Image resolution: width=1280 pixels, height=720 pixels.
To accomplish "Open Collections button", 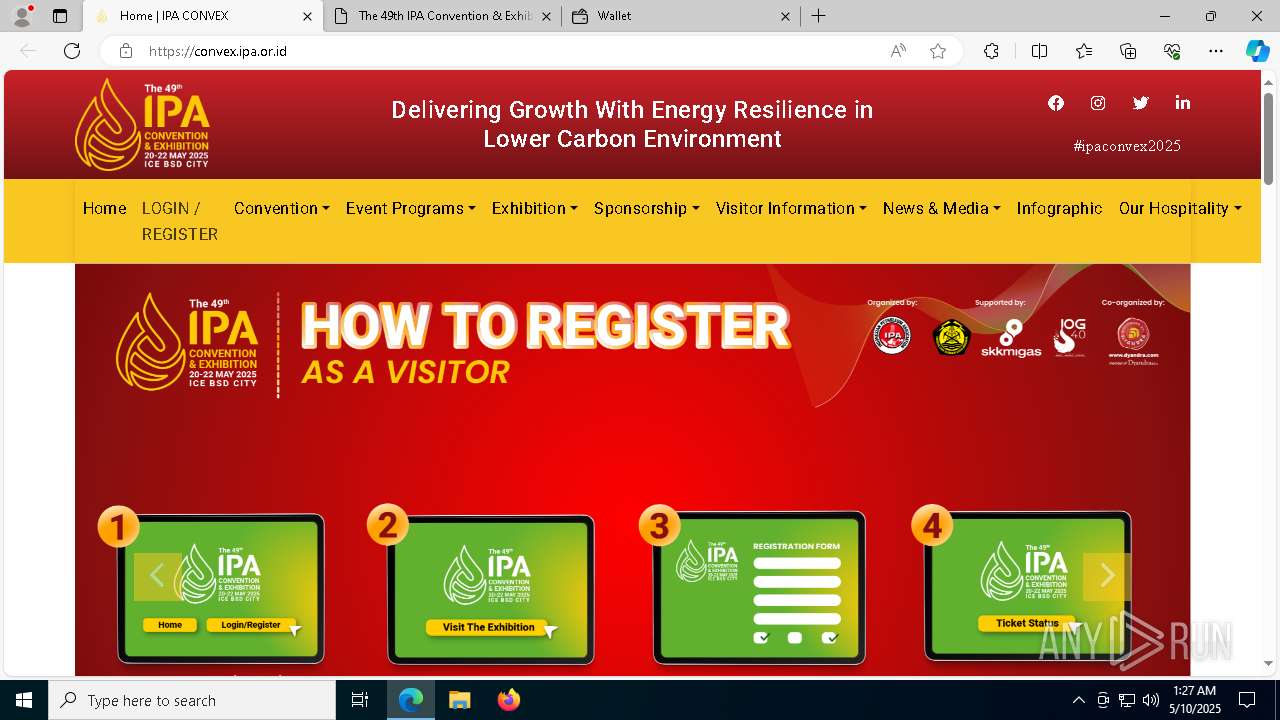I will click(1128, 51).
